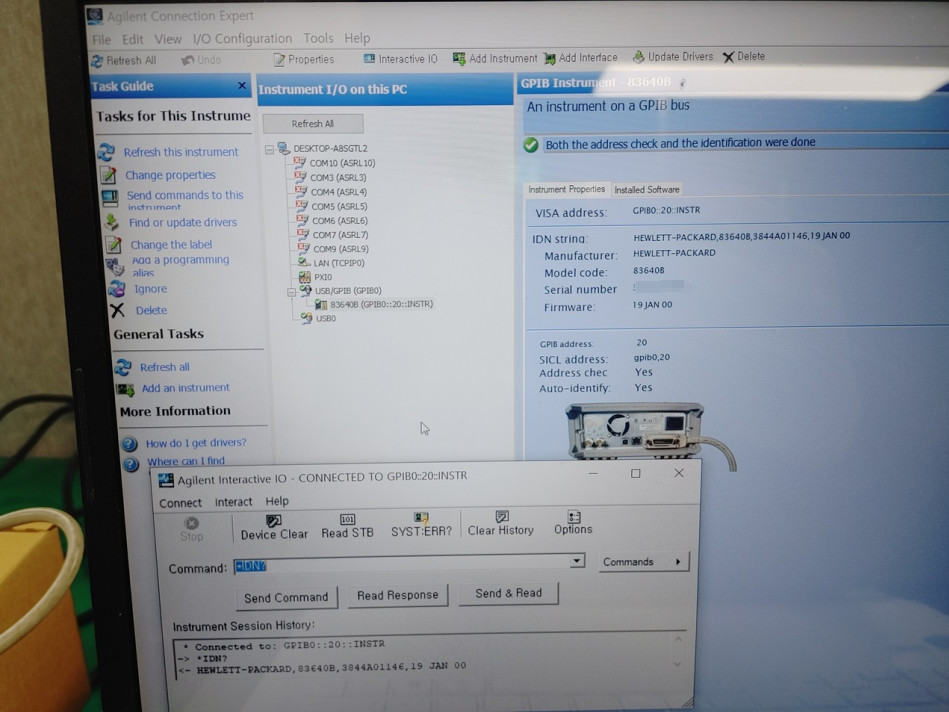Click Refresh all icon under General Tasks

coord(123,368)
